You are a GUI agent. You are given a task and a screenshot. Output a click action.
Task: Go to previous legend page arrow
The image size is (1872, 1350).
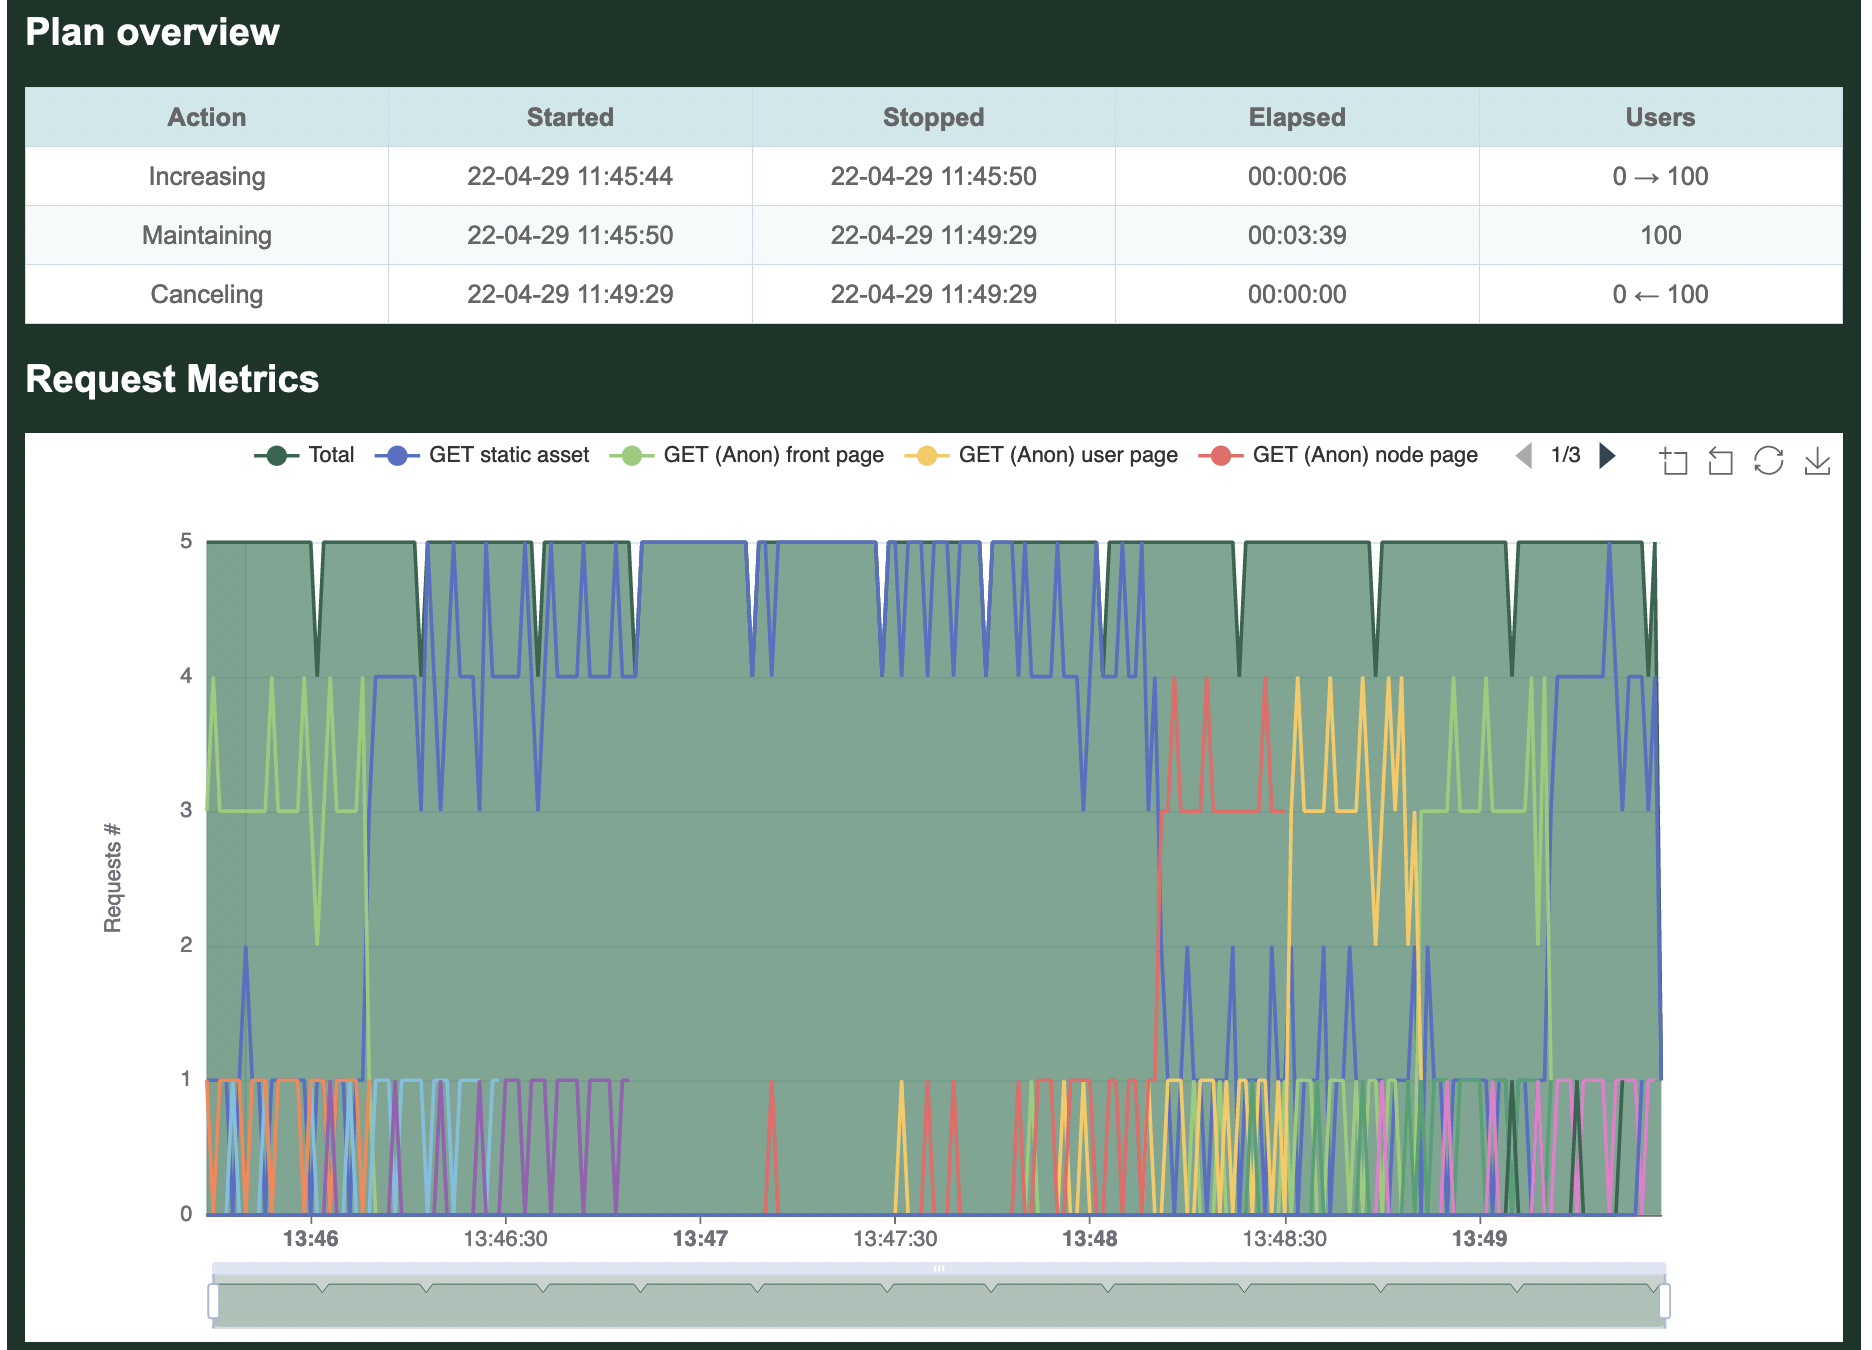click(1523, 456)
